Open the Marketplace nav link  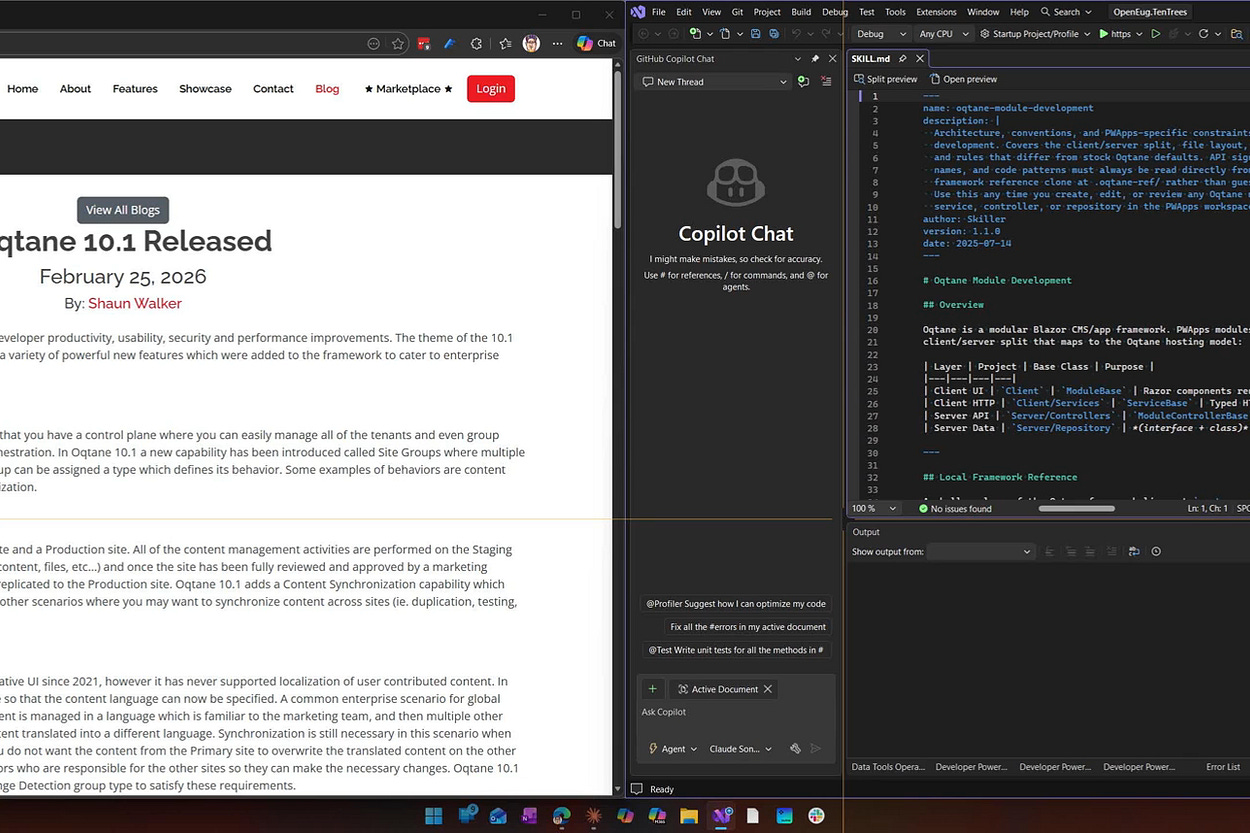pos(408,89)
